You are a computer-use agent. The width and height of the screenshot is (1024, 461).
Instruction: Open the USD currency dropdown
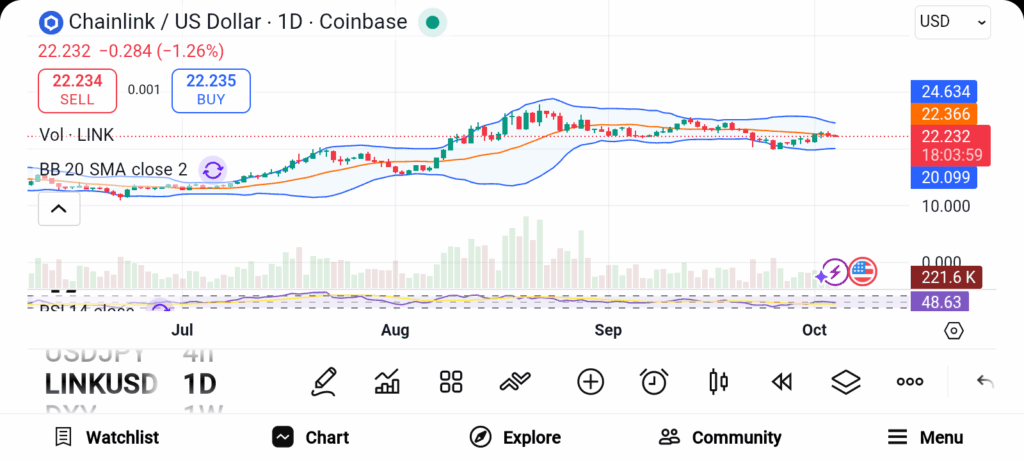click(x=952, y=21)
